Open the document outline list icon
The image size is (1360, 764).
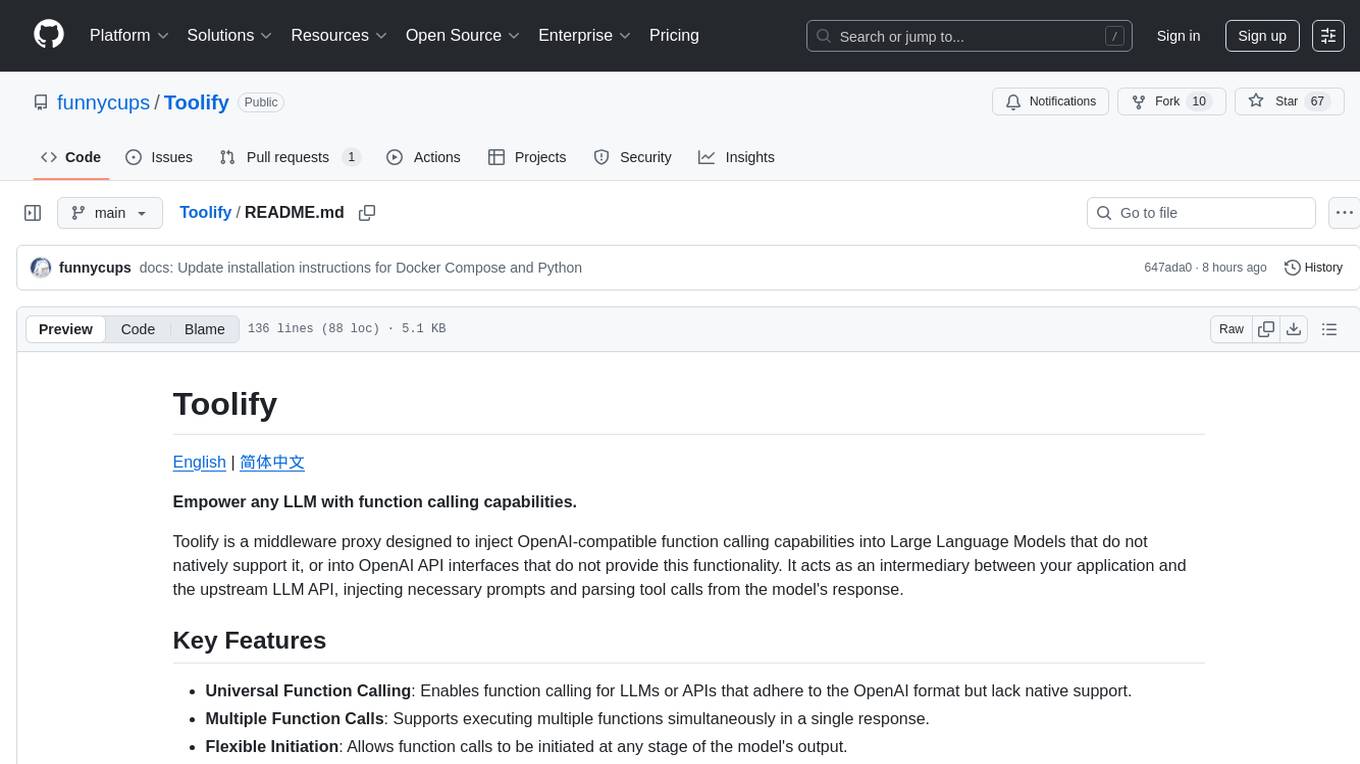pos(1329,329)
